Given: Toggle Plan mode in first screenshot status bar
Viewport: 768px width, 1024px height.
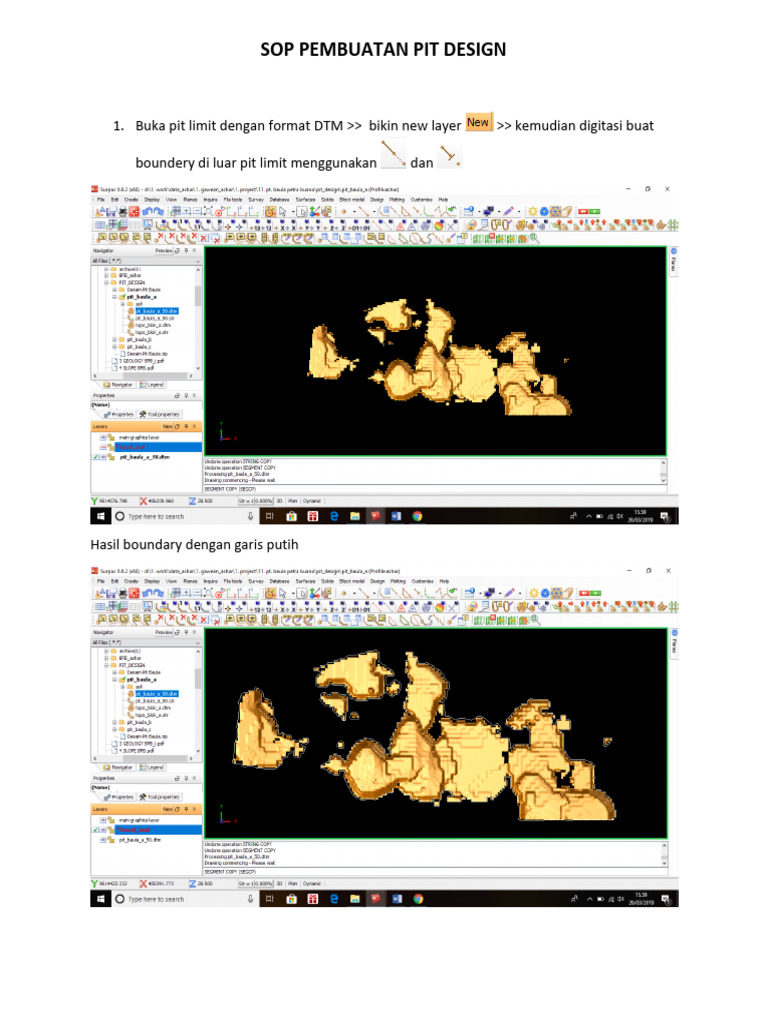Looking at the screenshot, I should [x=293, y=501].
